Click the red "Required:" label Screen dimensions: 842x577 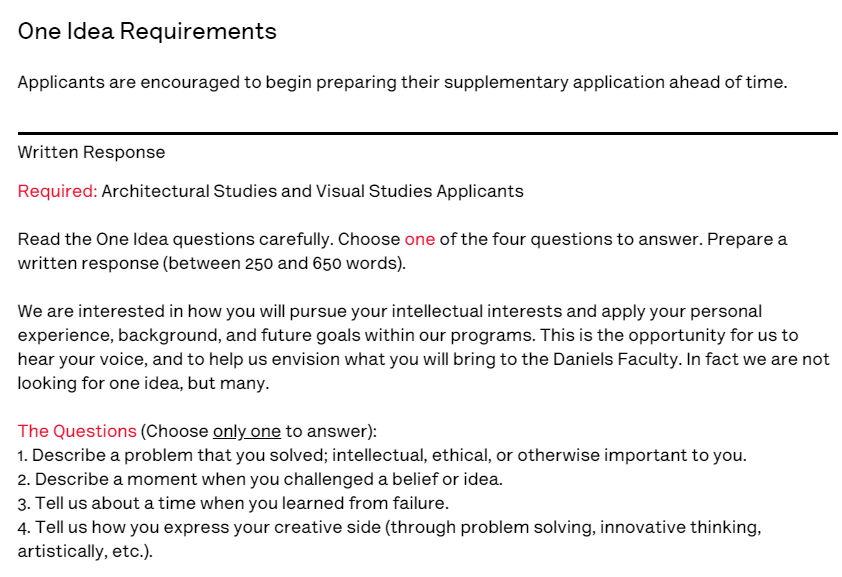57,191
